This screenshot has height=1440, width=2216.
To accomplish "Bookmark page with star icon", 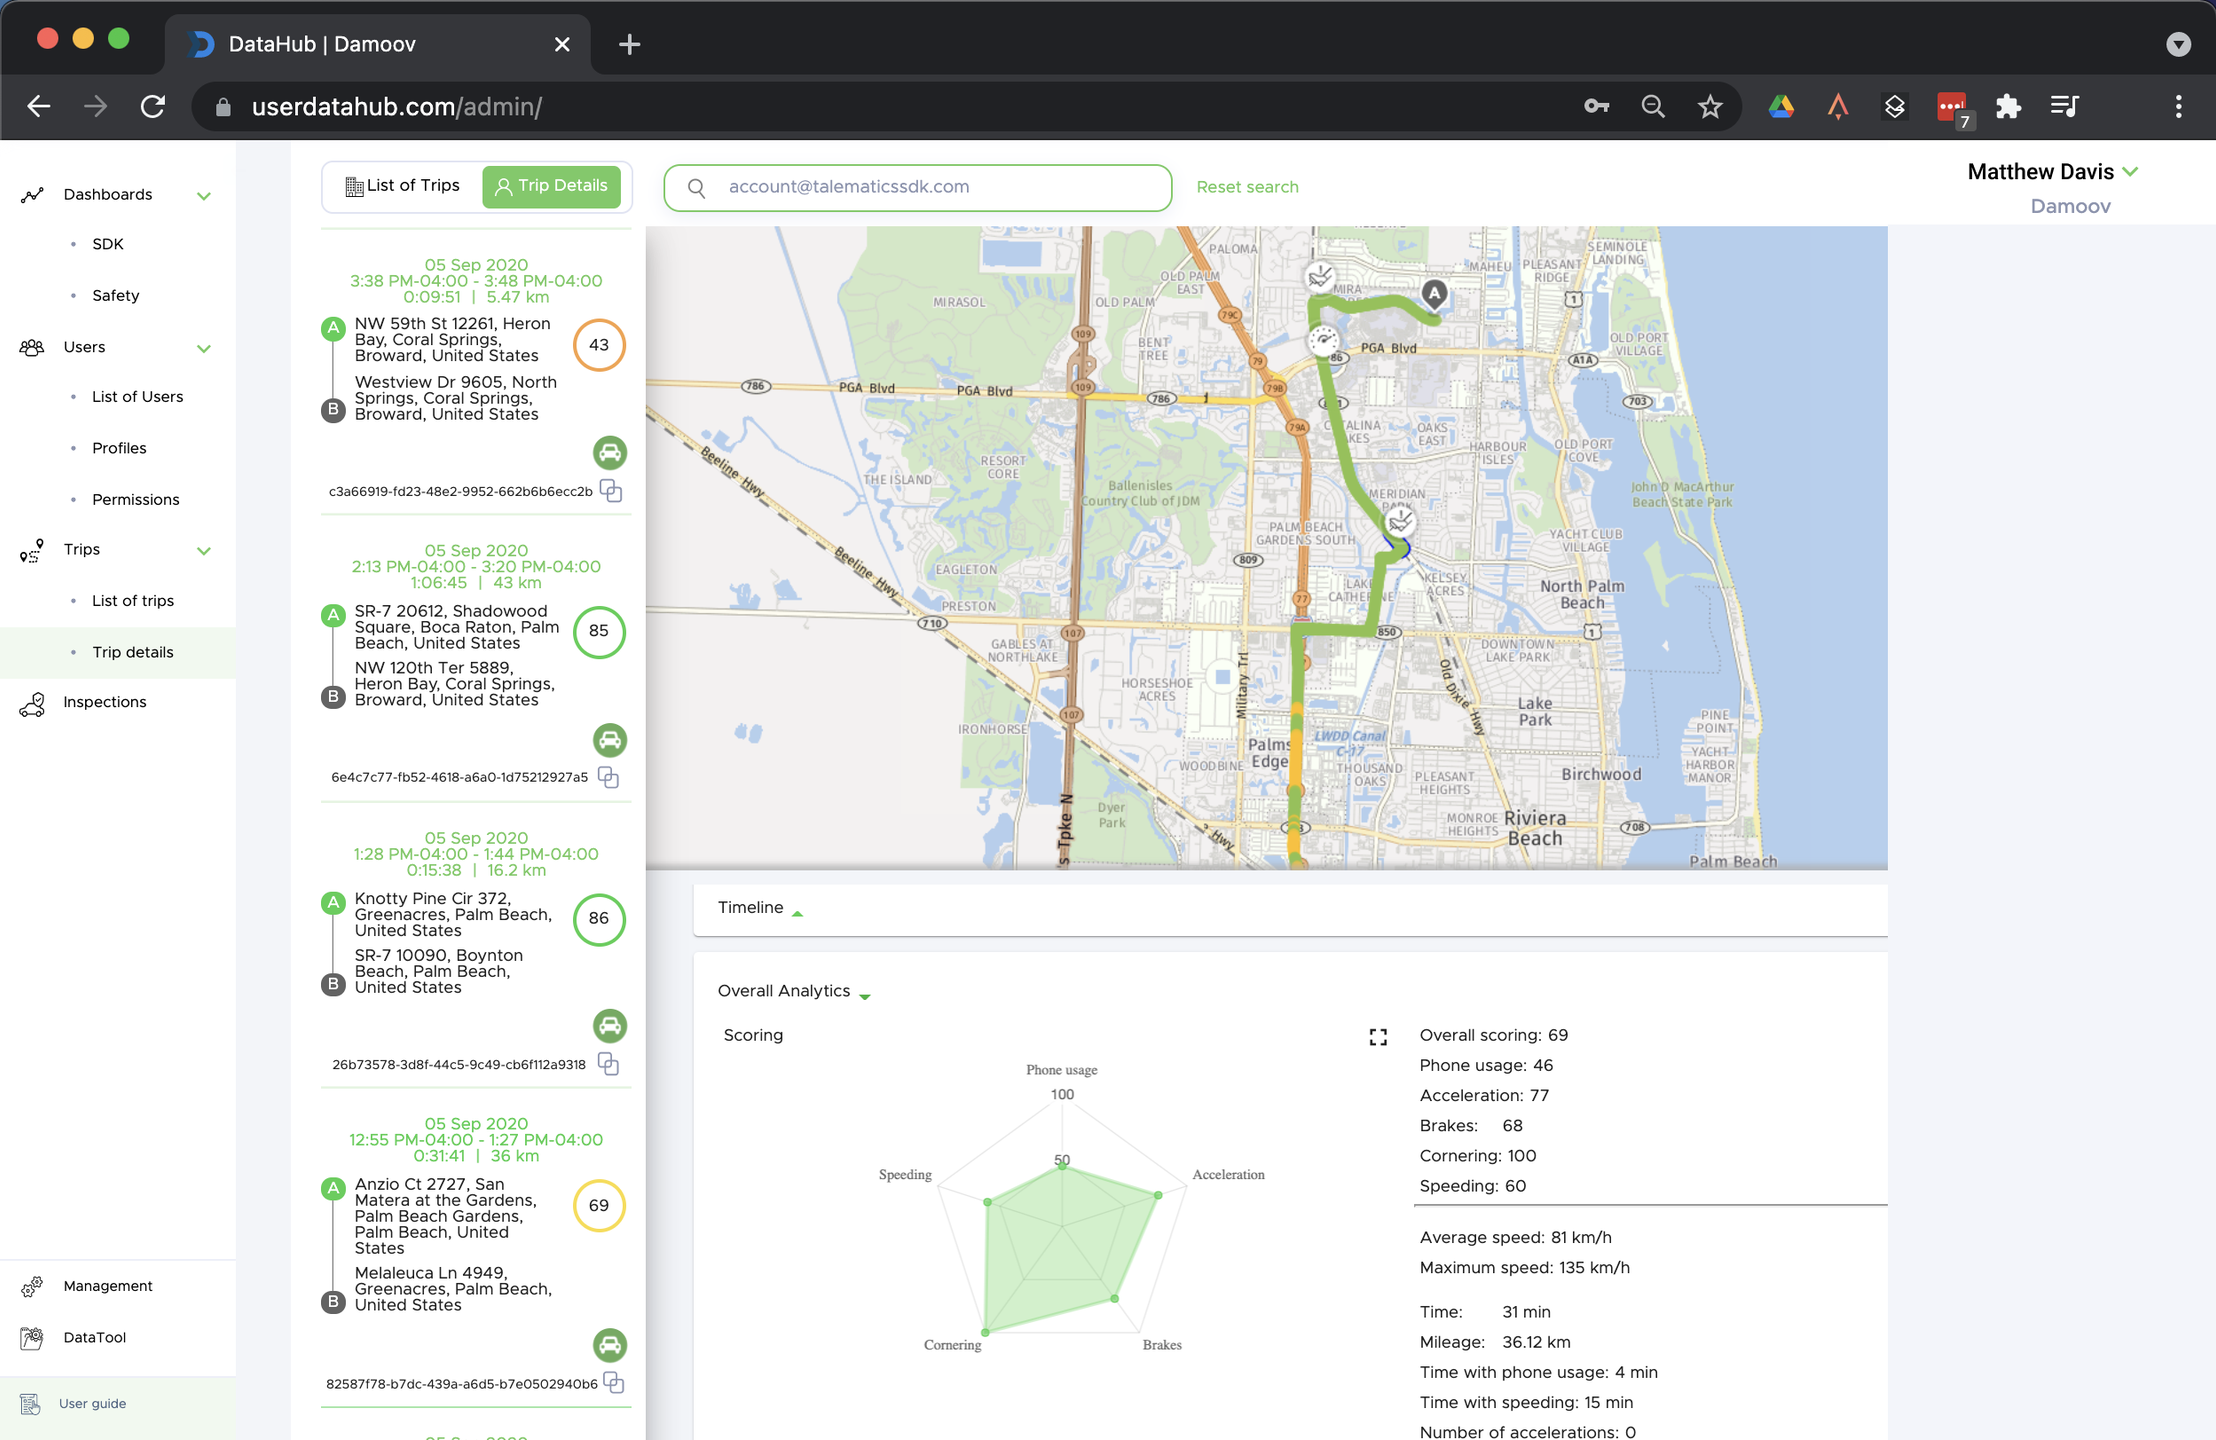I will click(x=1710, y=107).
